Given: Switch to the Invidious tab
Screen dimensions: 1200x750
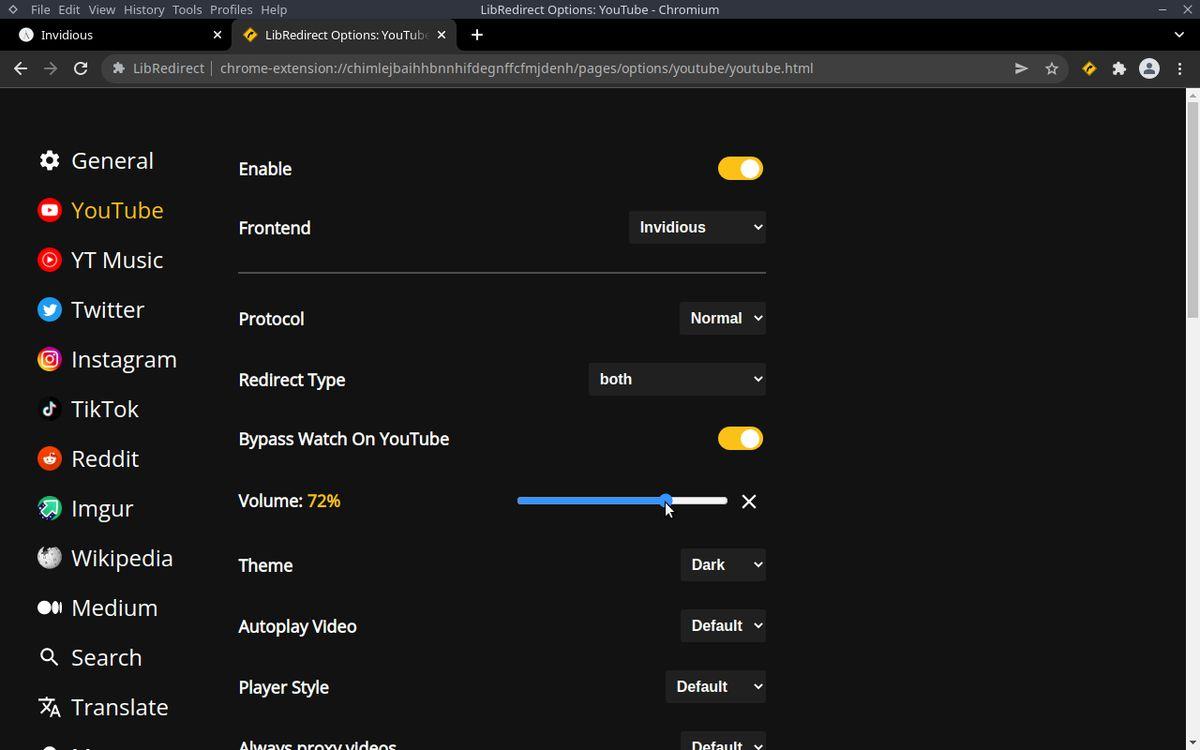Looking at the screenshot, I should (120, 35).
